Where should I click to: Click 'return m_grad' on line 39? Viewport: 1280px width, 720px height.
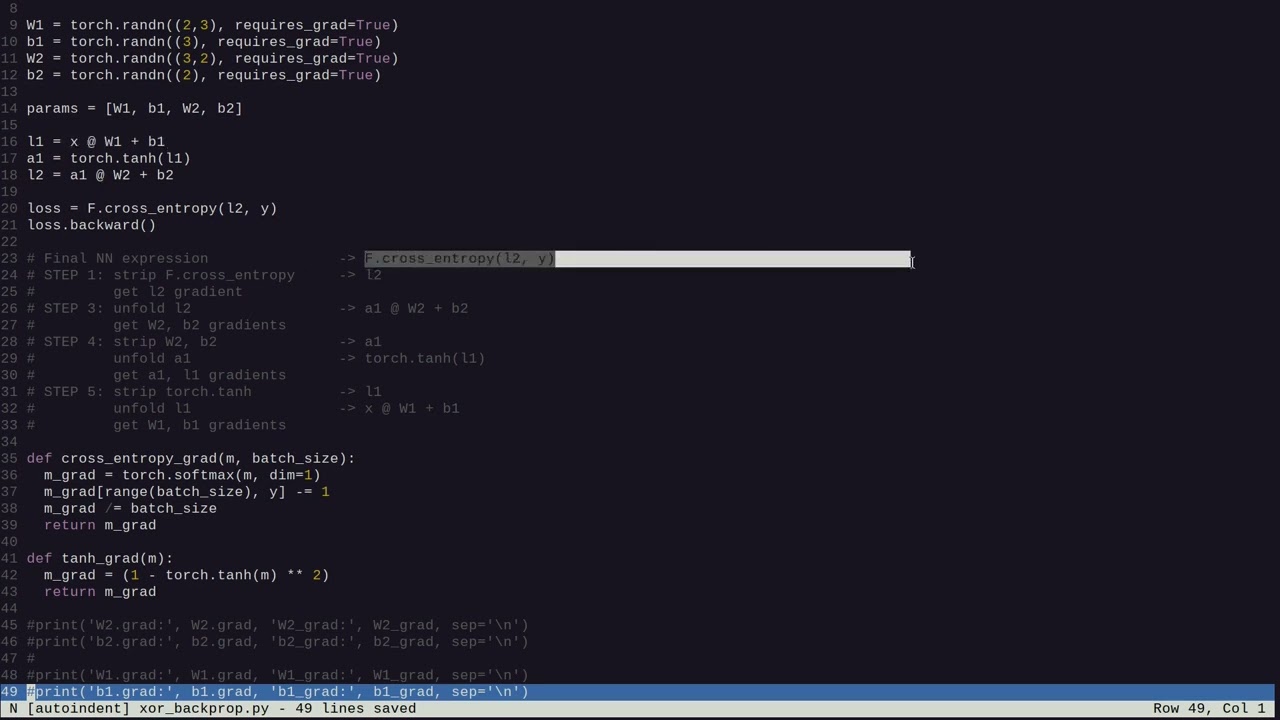[100, 525]
